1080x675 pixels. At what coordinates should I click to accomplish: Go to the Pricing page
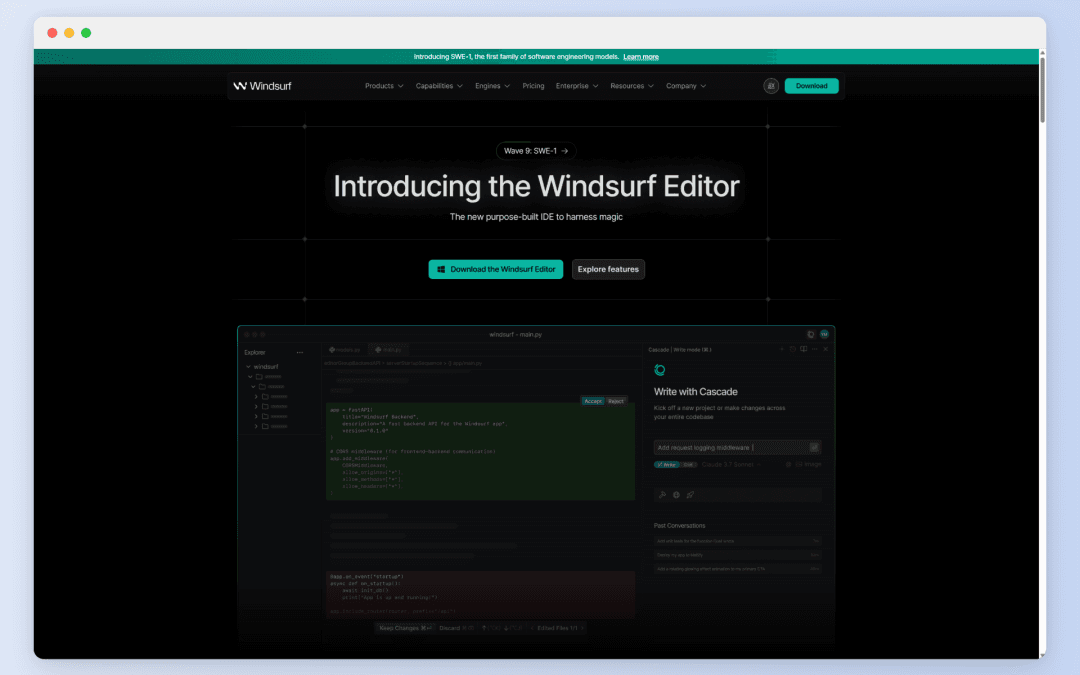[x=533, y=86]
